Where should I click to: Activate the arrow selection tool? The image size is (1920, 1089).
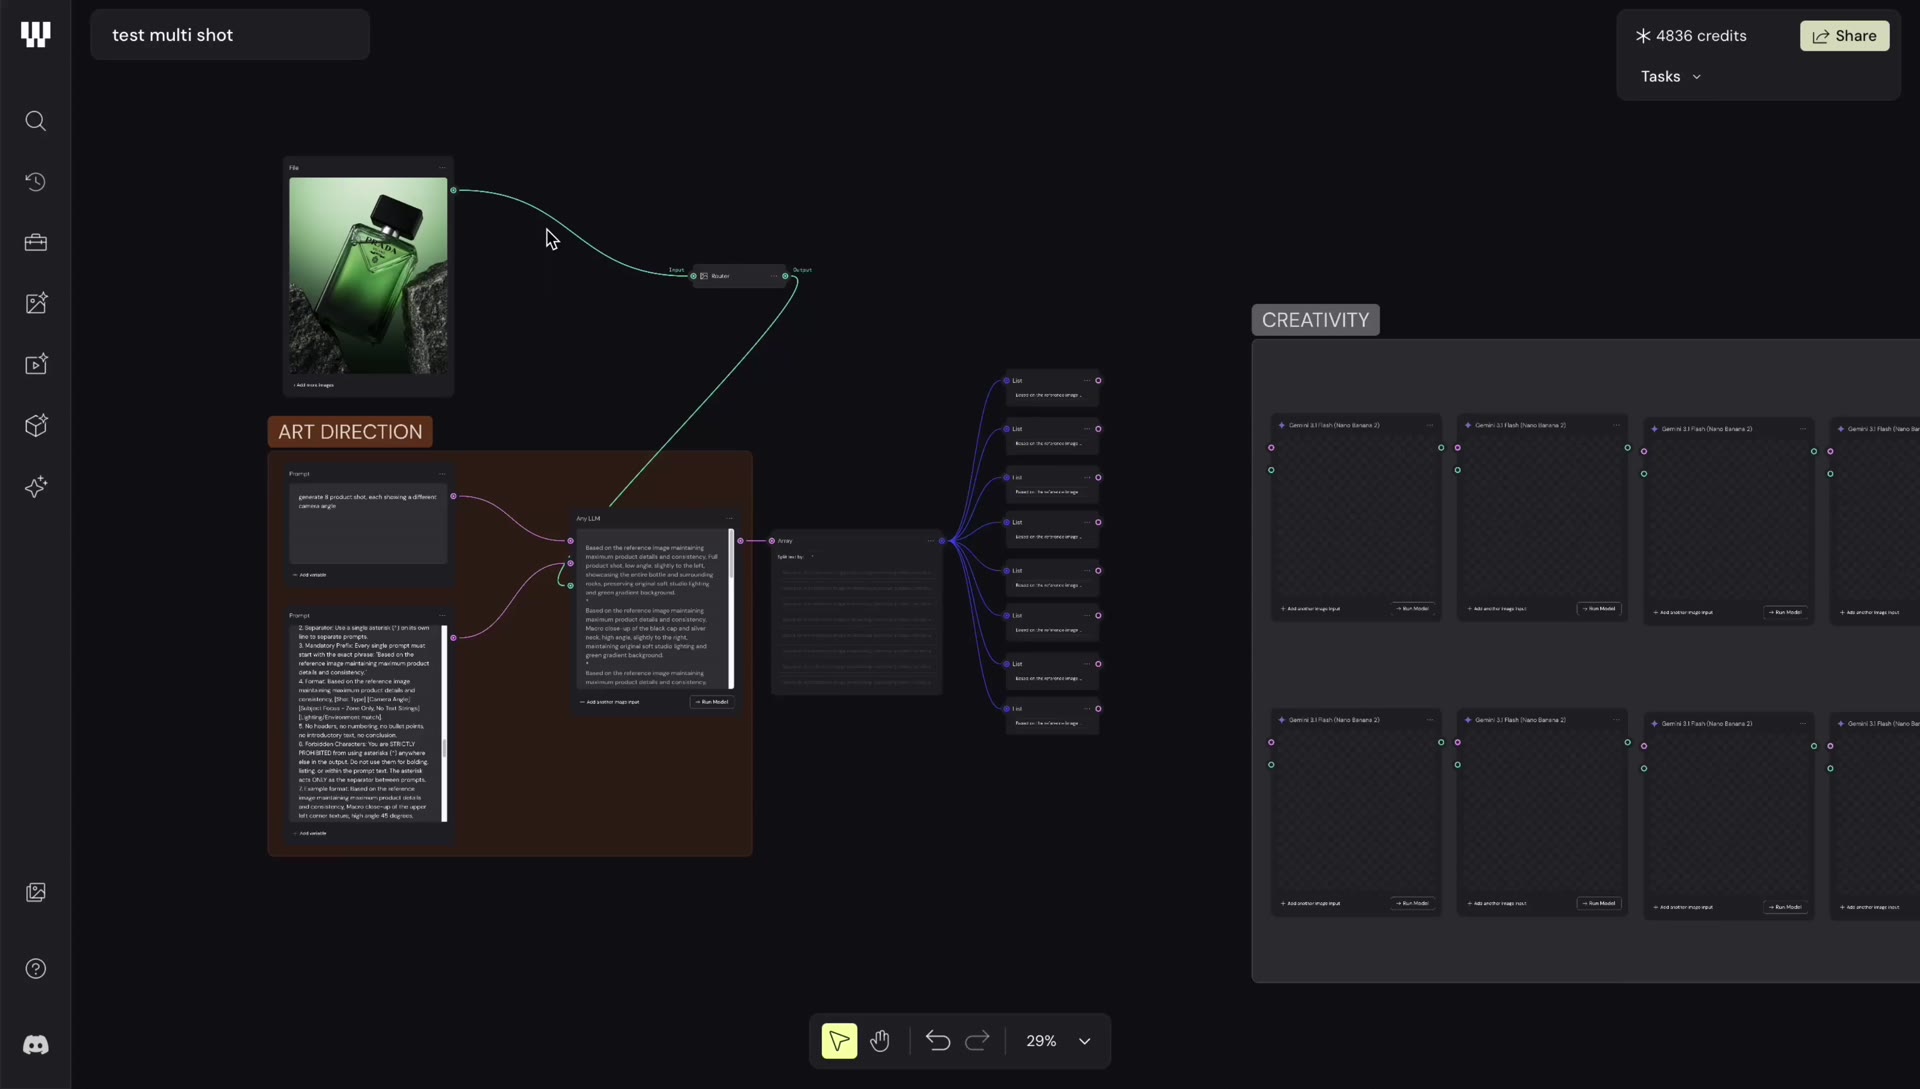coord(839,1041)
